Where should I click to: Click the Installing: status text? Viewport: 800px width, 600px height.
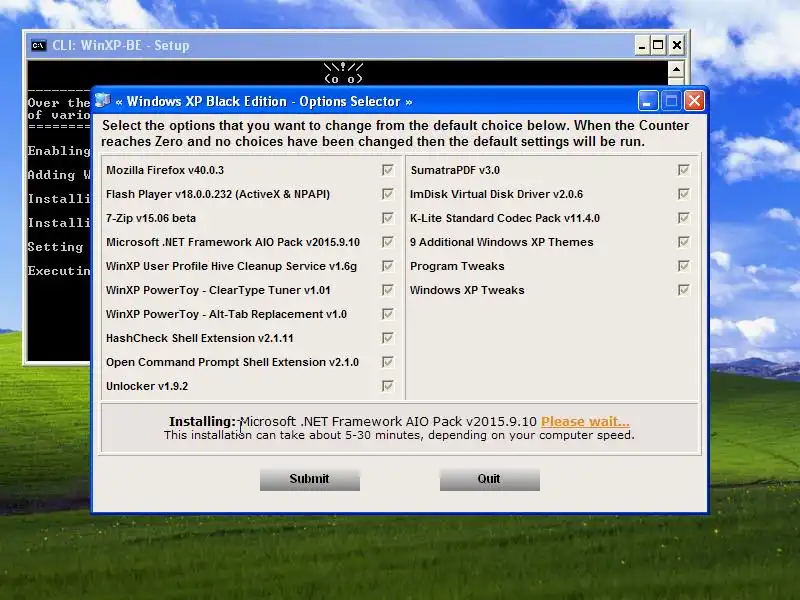point(202,421)
